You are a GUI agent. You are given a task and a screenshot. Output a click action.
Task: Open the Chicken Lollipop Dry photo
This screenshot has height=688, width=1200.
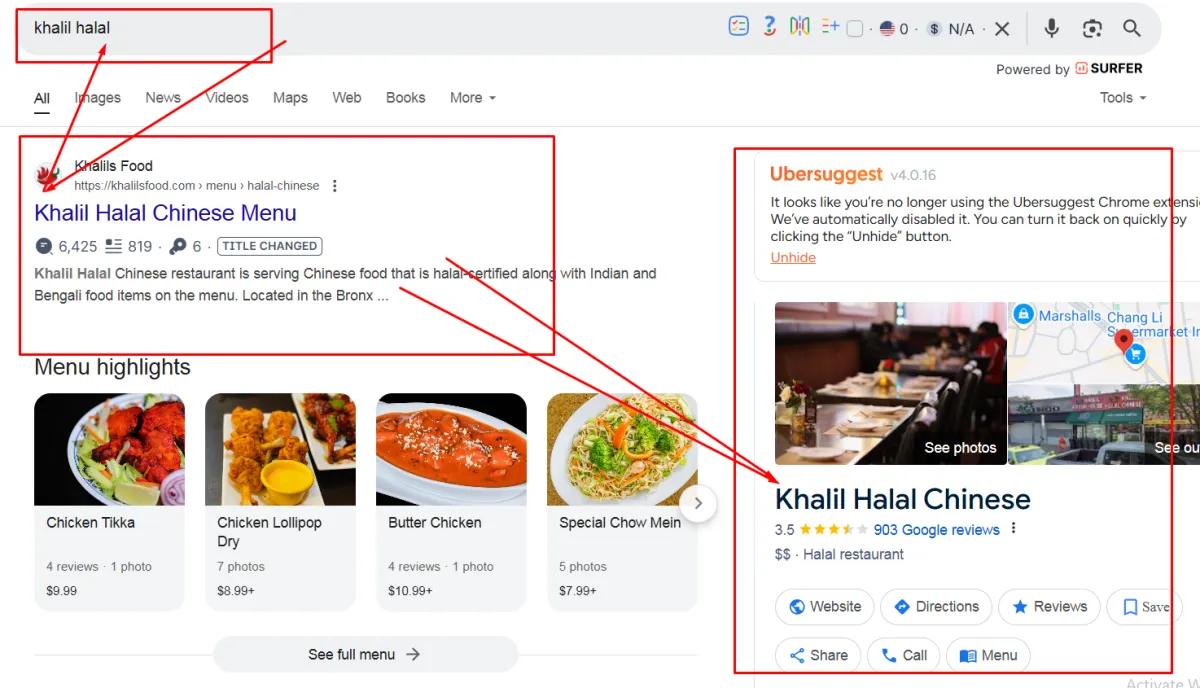[281, 449]
